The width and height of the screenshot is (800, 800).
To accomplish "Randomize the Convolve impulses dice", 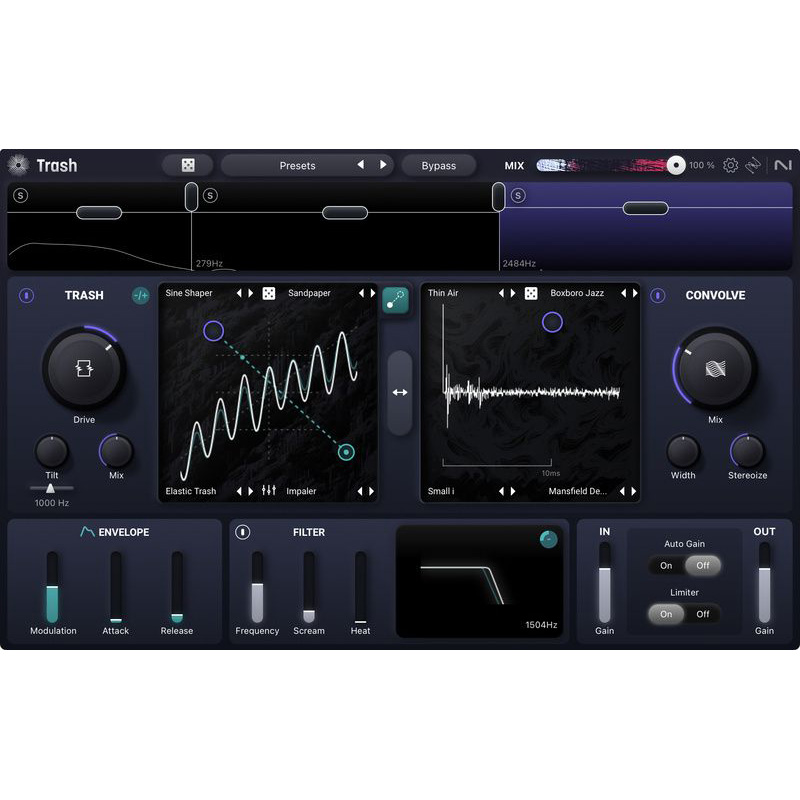I will click(531, 293).
